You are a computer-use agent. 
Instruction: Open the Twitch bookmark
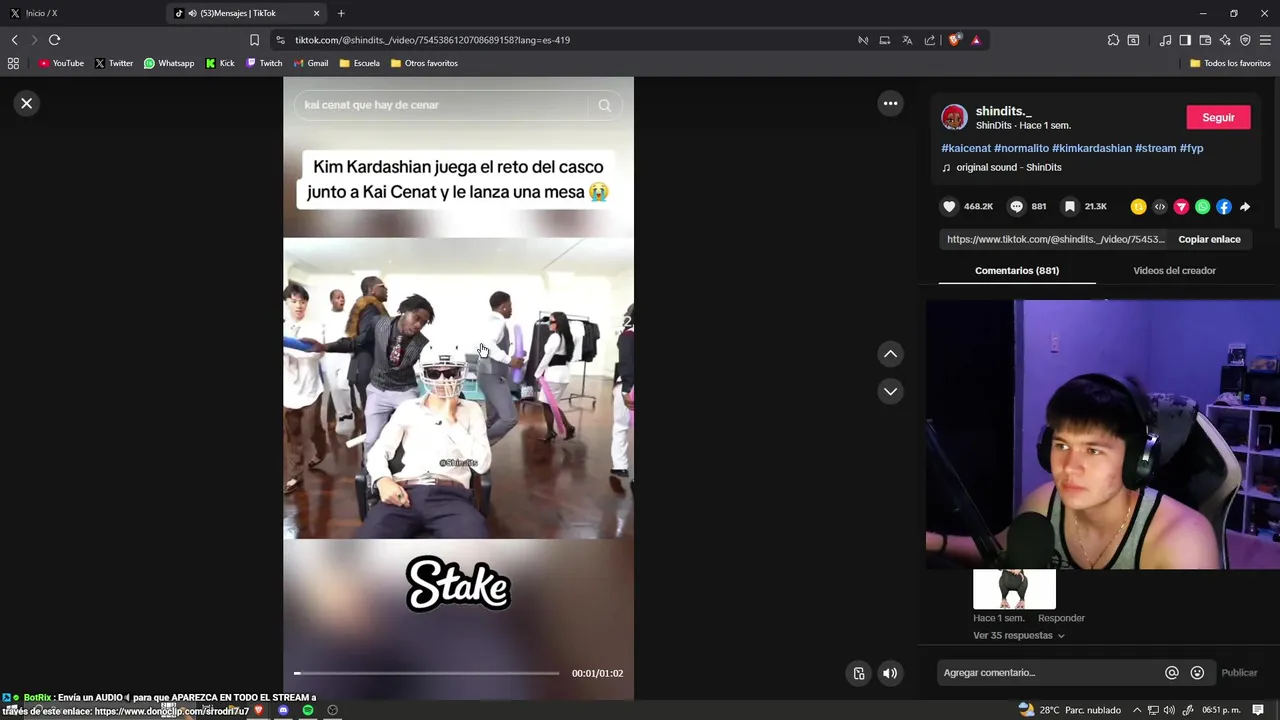pyautogui.click(x=265, y=63)
